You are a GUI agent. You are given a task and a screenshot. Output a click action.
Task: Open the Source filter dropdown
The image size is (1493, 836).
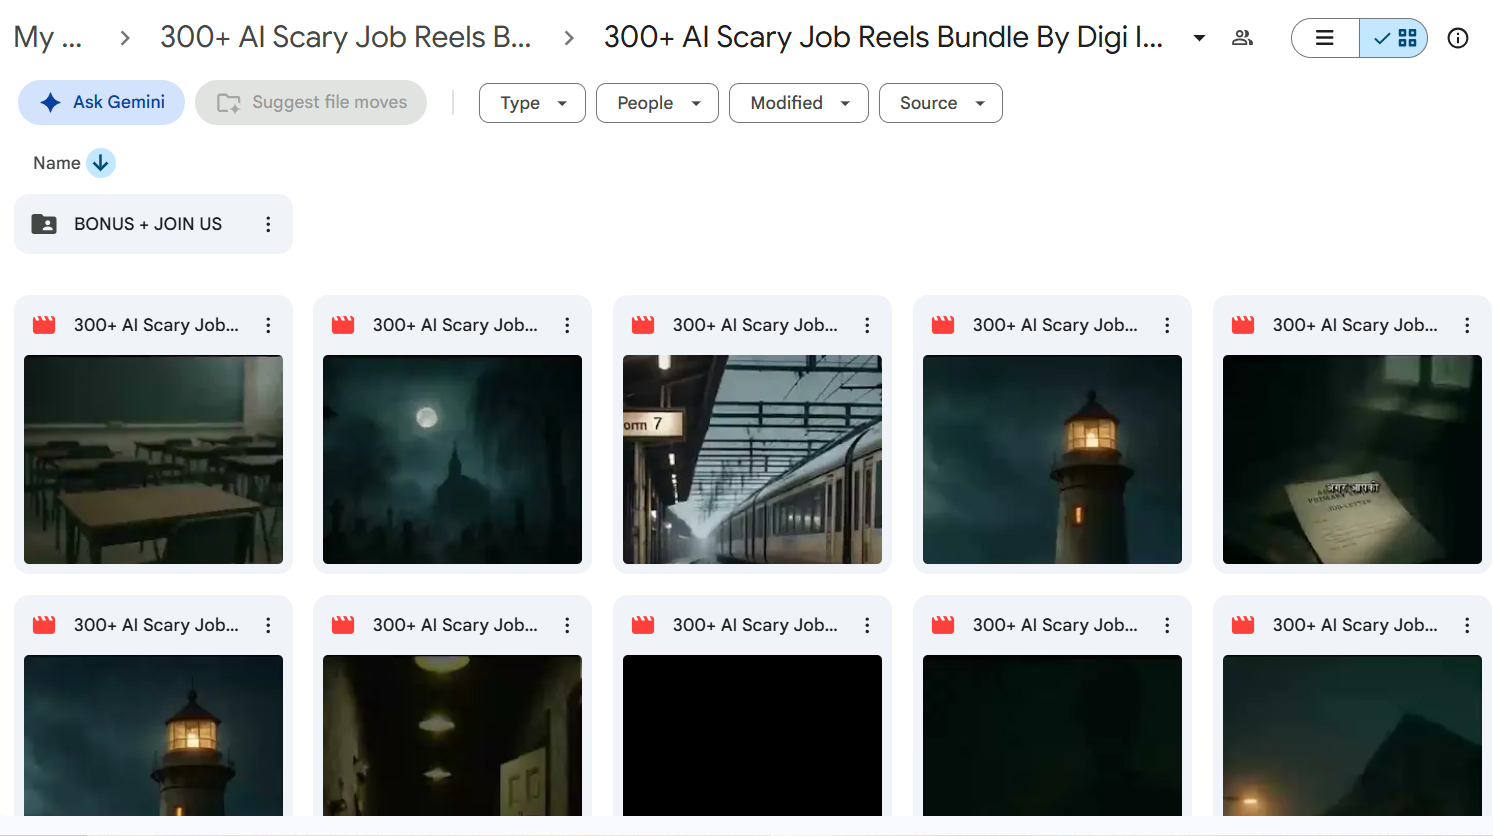pyautogui.click(x=941, y=103)
